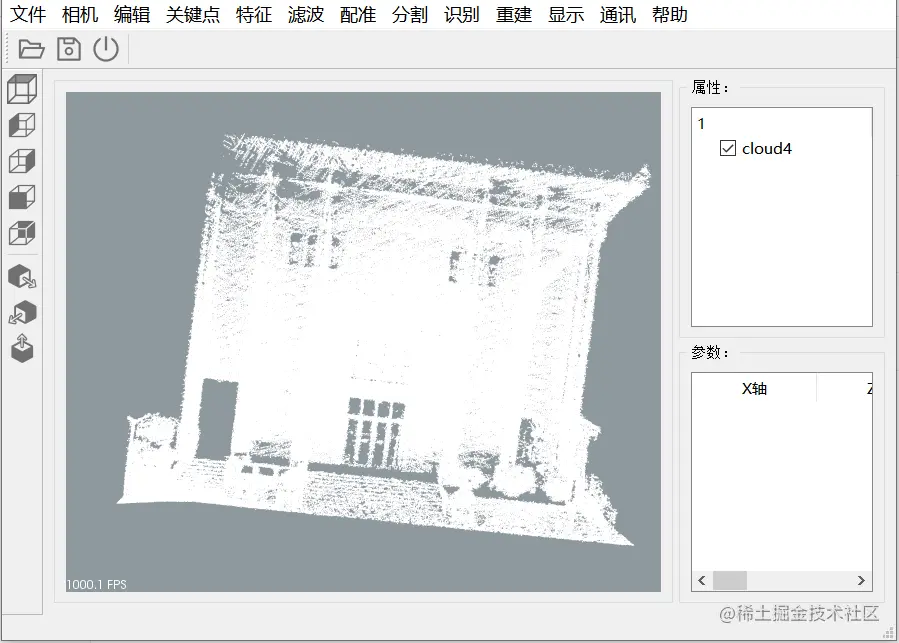Open the 相机 menu
Image resolution: width=899 pixels, height=643 pixels.
pyautogui.click(x=80, y=14)
